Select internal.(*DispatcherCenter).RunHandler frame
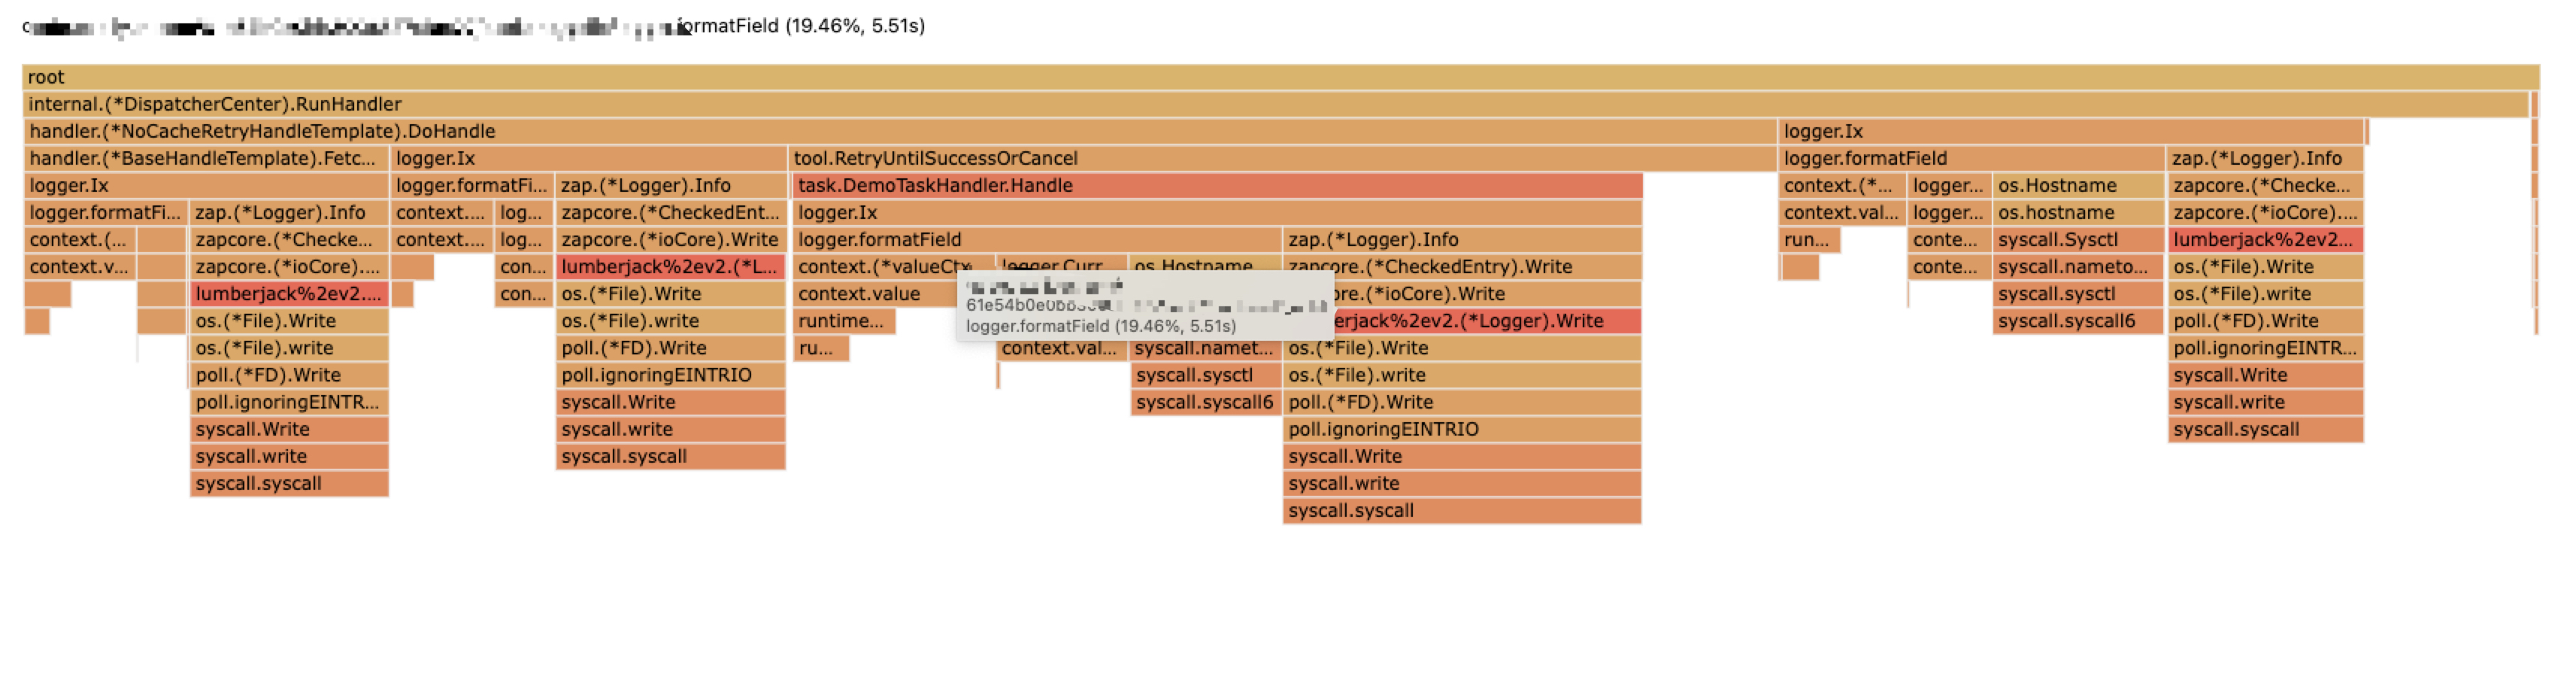The height and width of the screenshot is (699, 2576). click(x=1275, y=104)
